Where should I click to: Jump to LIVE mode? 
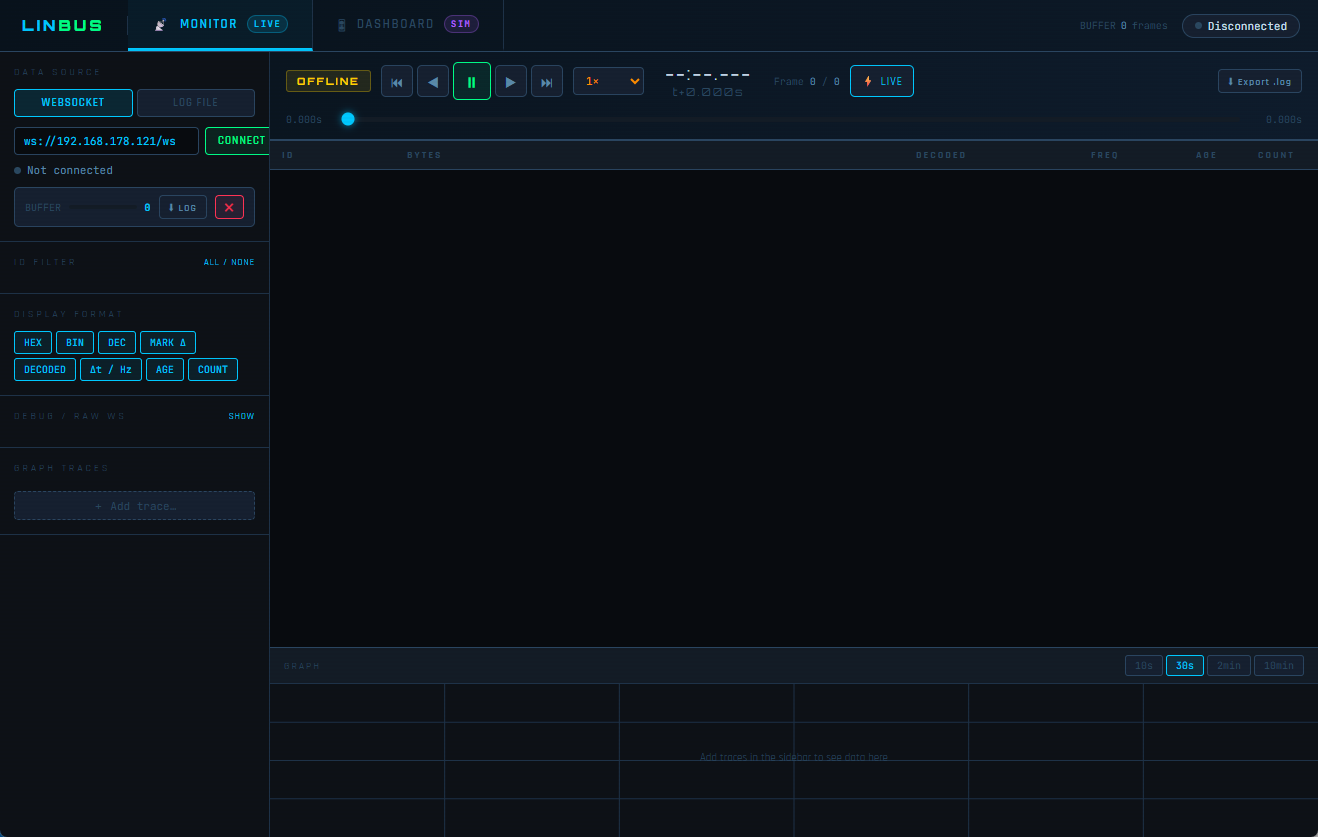881,81
